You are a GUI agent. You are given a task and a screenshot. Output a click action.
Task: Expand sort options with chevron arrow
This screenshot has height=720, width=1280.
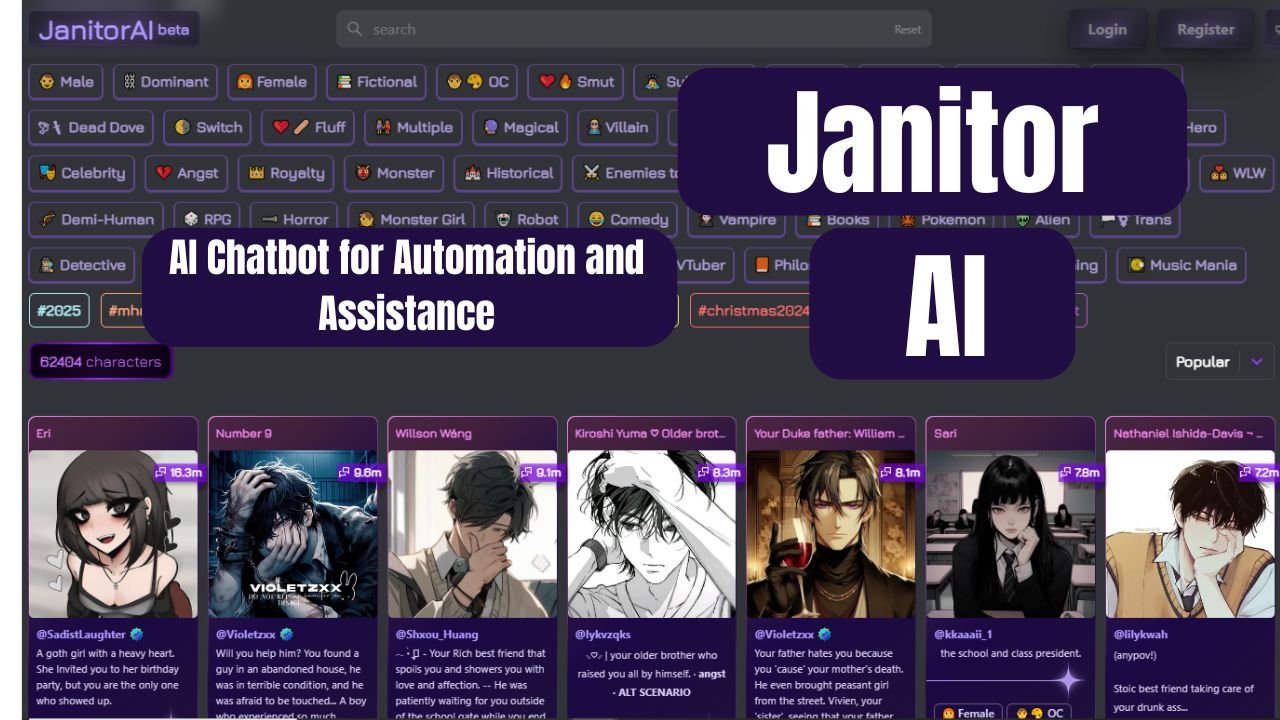pyautogui.click(x=1257, y=362)
